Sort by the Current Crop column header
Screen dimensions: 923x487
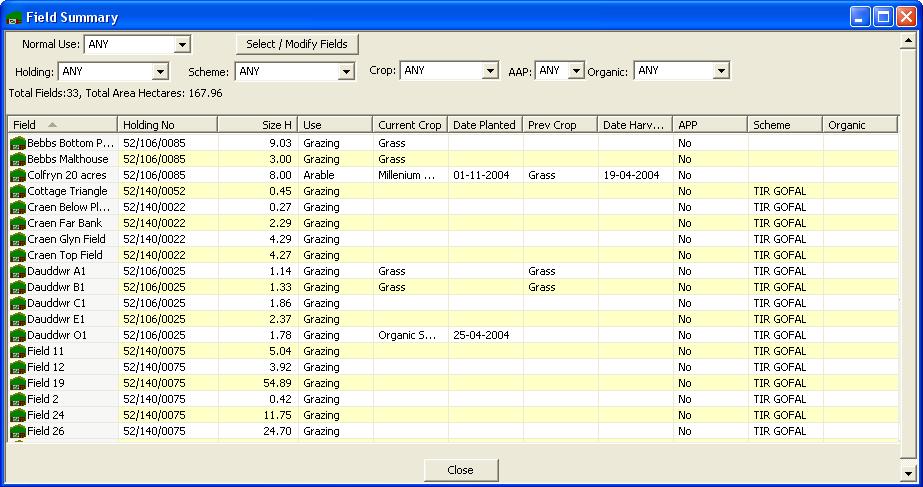tap(410, 125)
